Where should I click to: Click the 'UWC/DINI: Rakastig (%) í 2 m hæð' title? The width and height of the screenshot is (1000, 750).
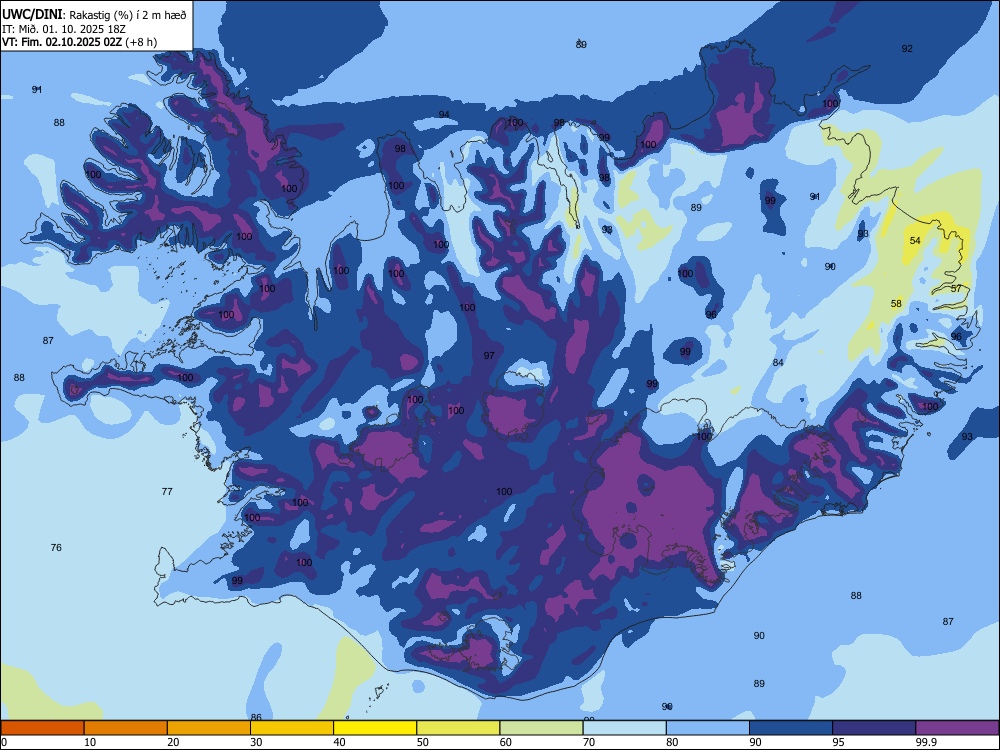pyautogui.click(x=94, y=15)
